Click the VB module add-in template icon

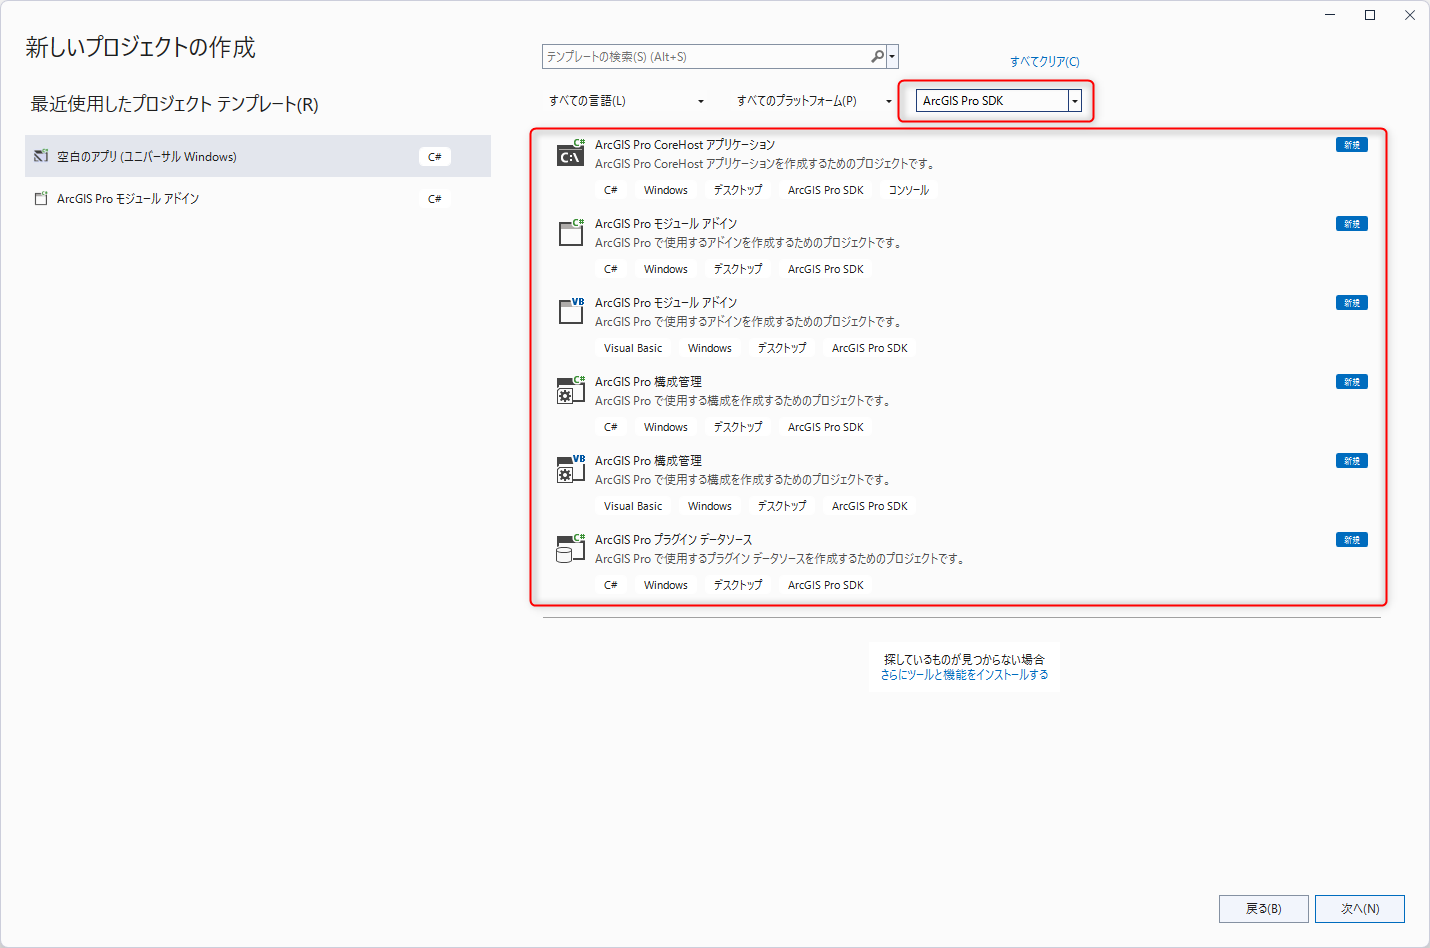tap(571, 311)
